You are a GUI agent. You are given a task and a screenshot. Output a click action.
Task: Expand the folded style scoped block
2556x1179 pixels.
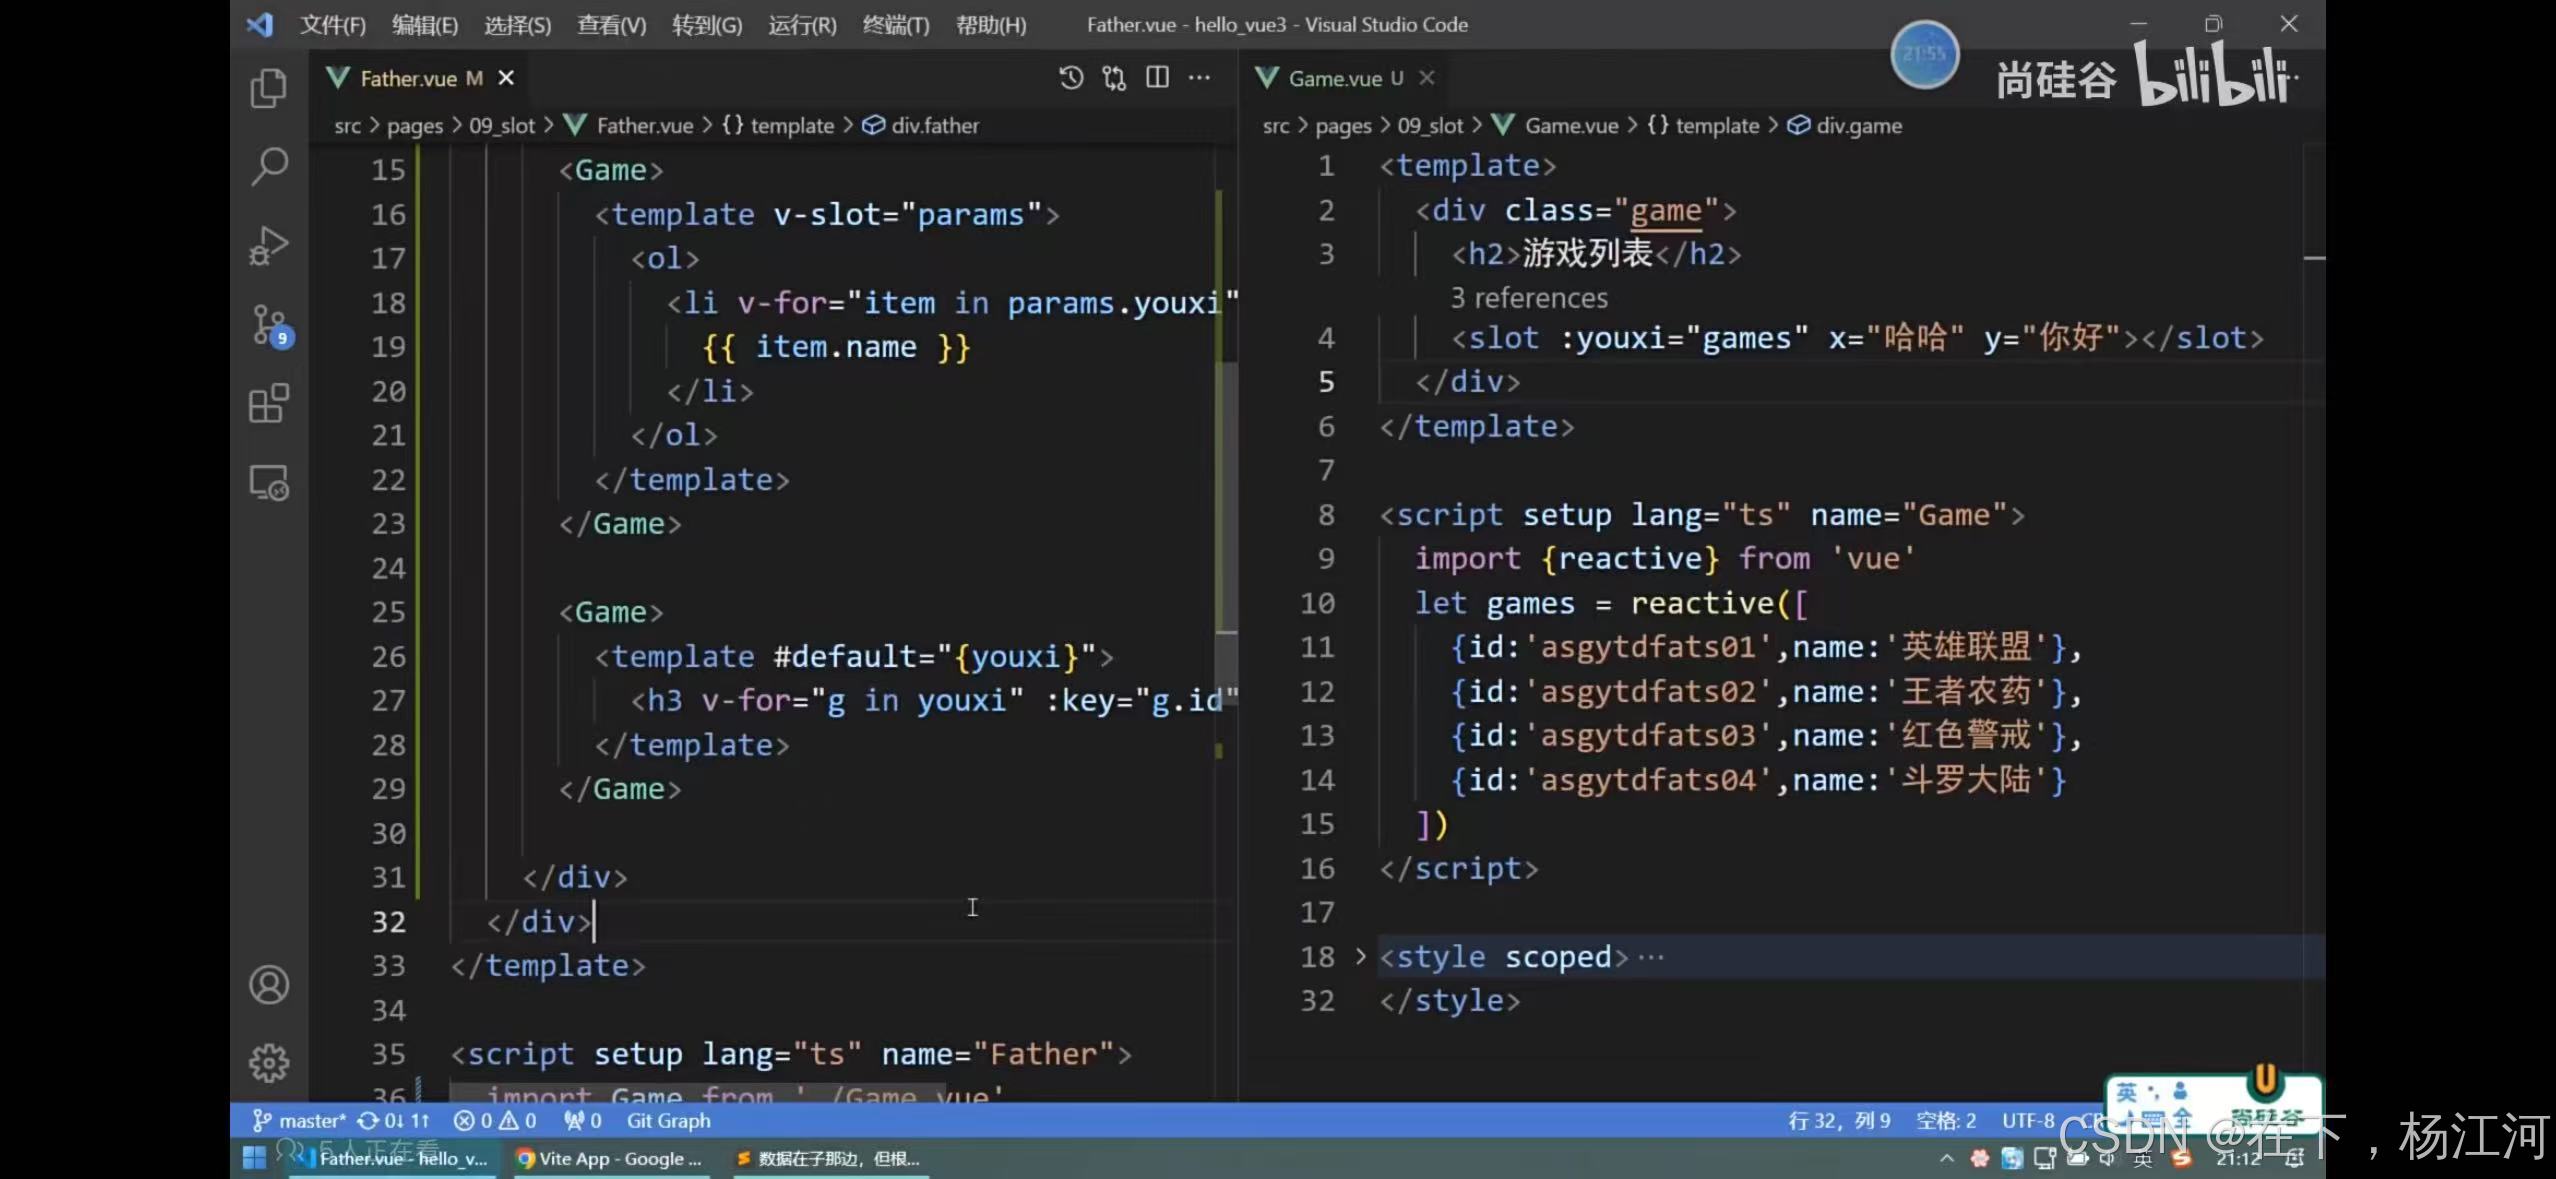[x=1360, y=957]
